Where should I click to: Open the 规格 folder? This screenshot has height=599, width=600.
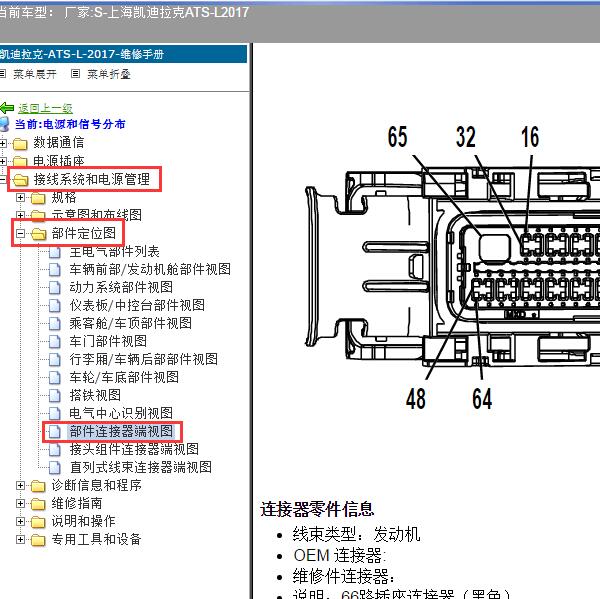pos(64,197)
